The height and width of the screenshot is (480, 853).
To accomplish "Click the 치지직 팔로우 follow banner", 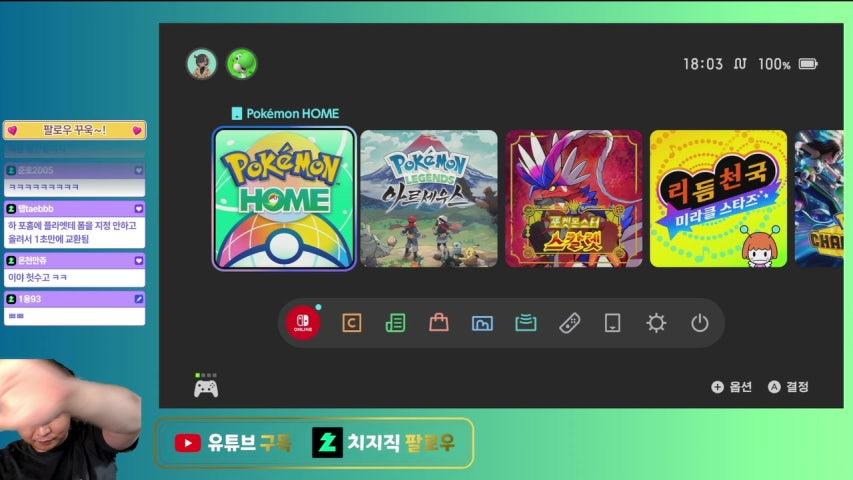I will 384,442.
